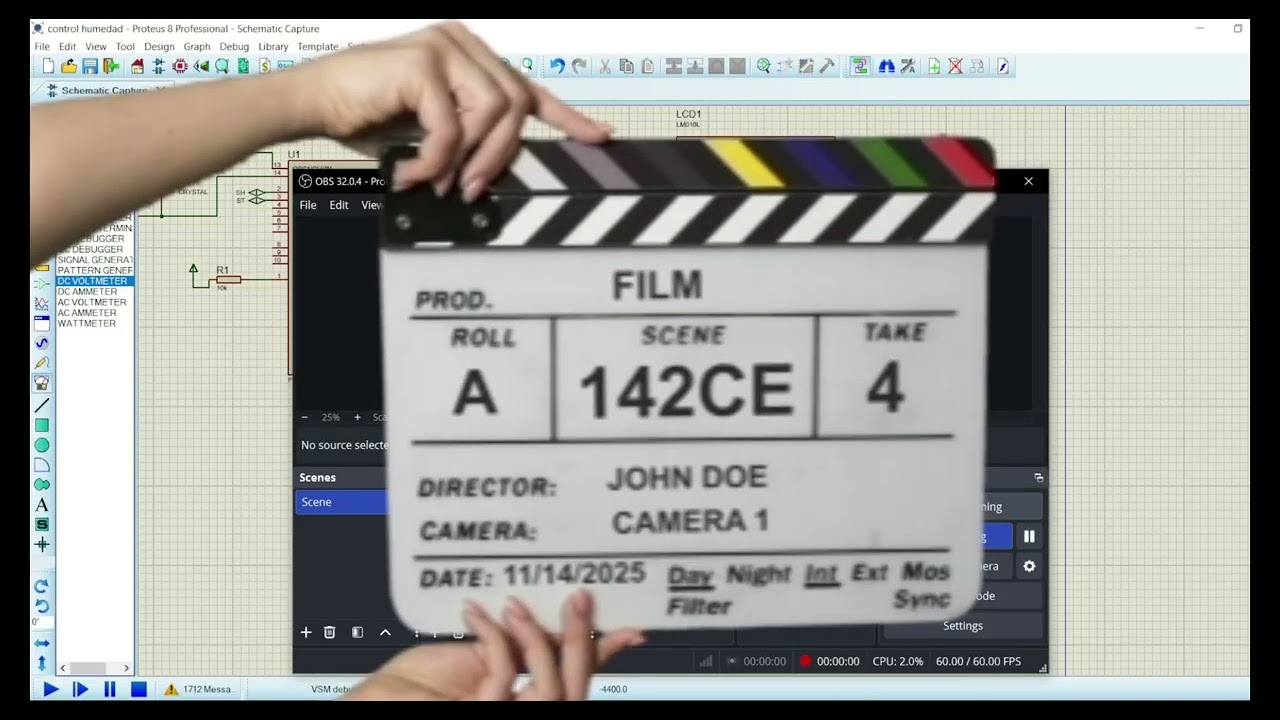Image resolution: width=1280 pixels, height=720 pixels.
Task: Flip vertically with the Y-mirror icon
Action: [42, 662]
